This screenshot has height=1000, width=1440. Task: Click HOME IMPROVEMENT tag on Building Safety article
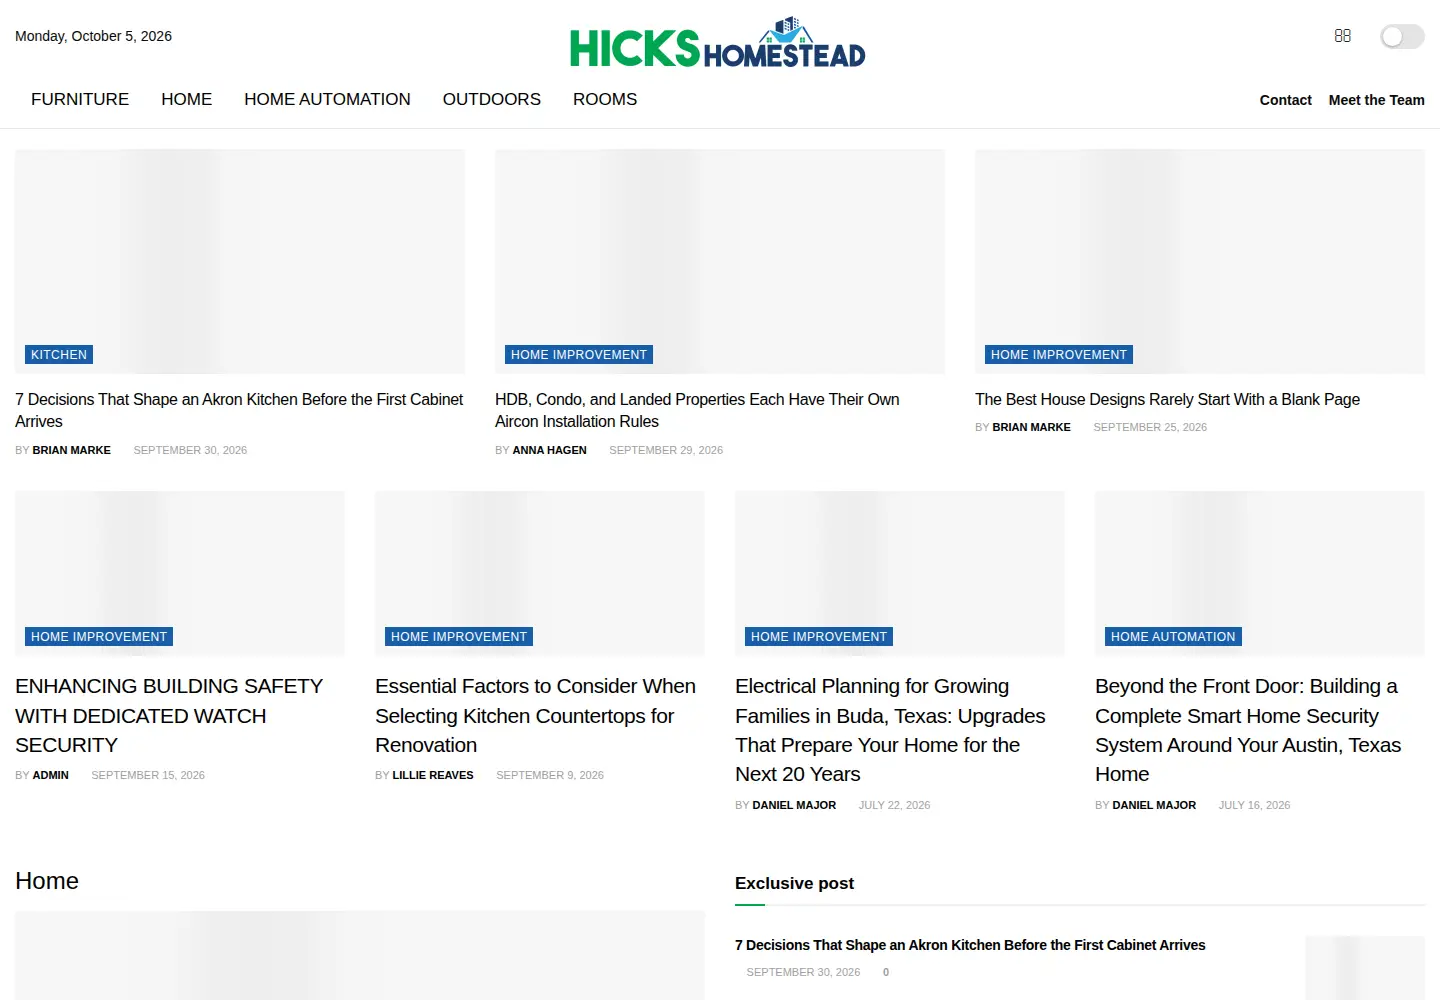click(99, 637)
